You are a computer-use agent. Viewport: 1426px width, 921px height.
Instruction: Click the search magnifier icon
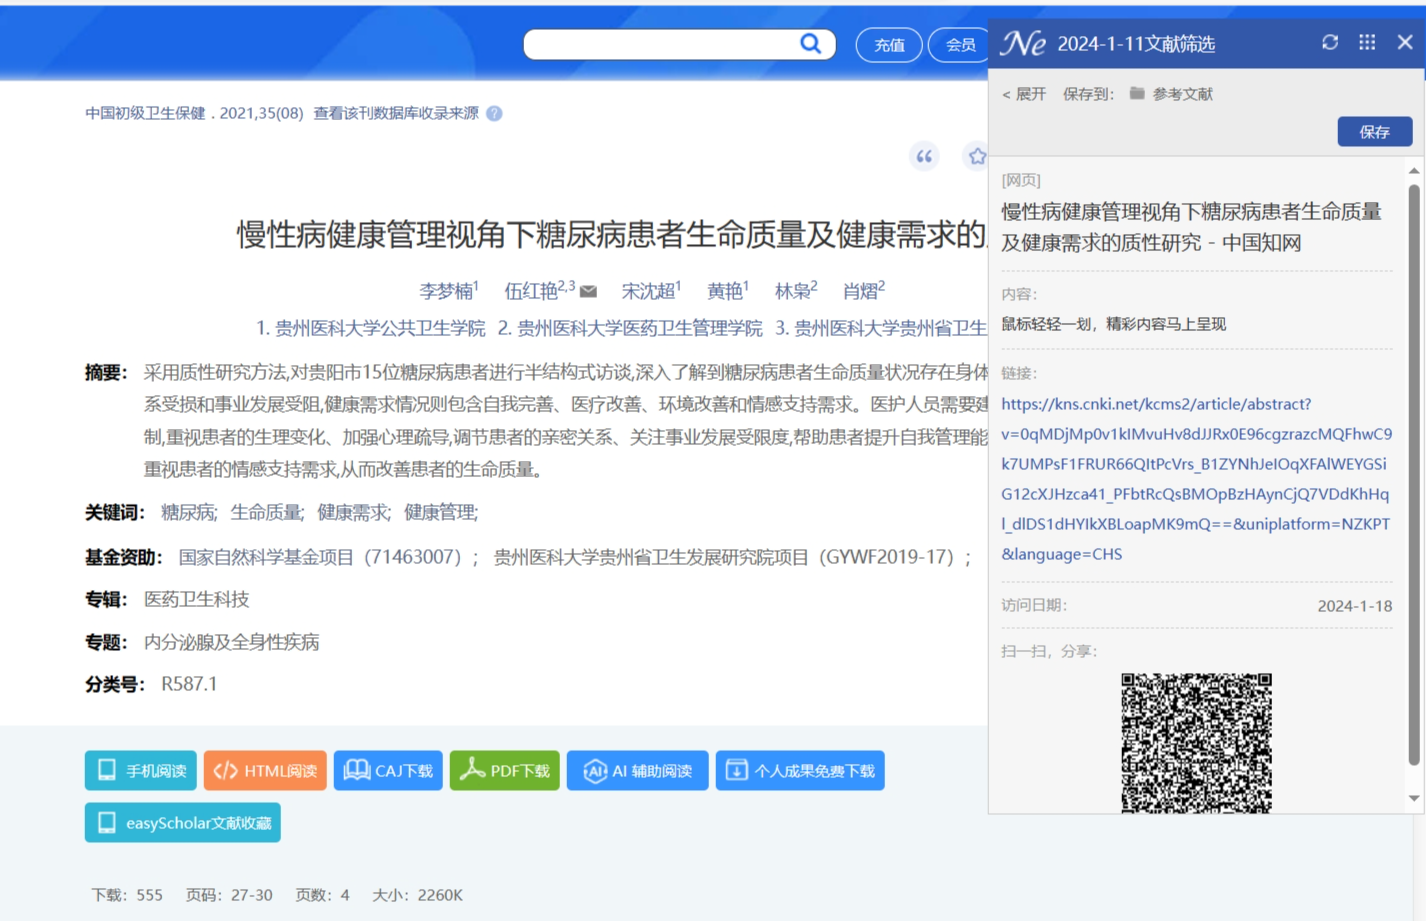(x=810, y=43)
